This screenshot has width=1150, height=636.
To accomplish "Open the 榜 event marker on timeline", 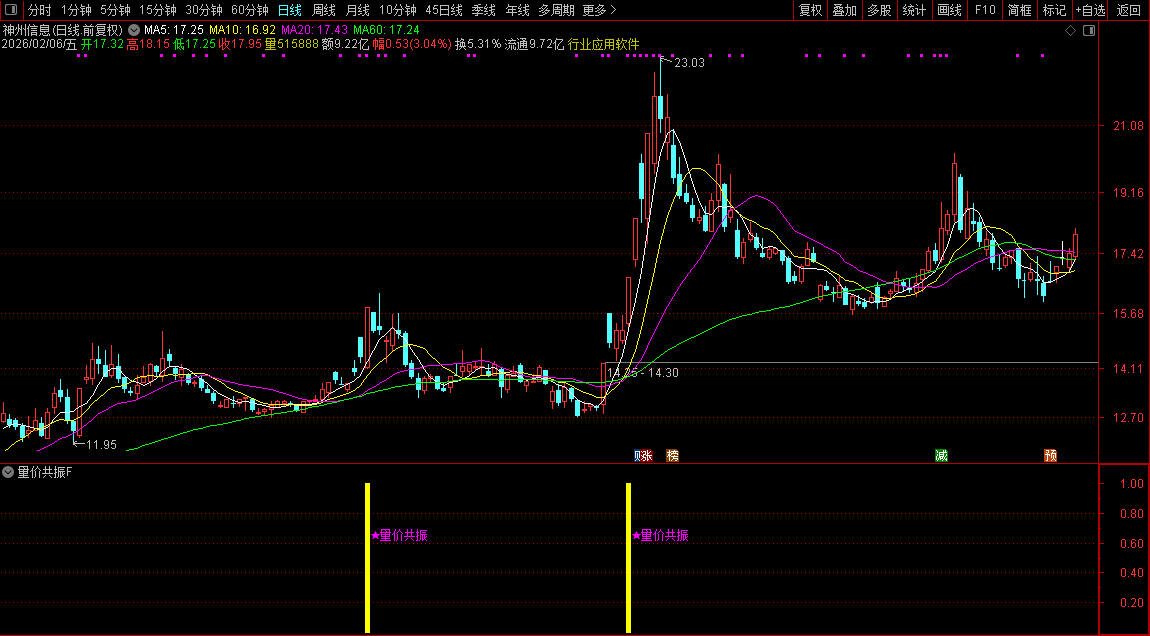I will (x=672, y=456).
